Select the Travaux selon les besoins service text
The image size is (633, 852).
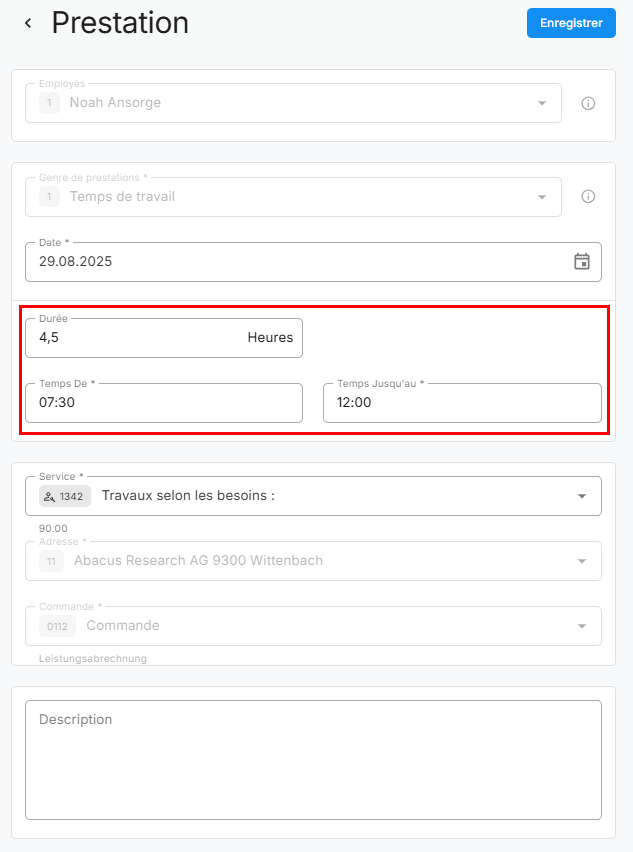[188, 496]
